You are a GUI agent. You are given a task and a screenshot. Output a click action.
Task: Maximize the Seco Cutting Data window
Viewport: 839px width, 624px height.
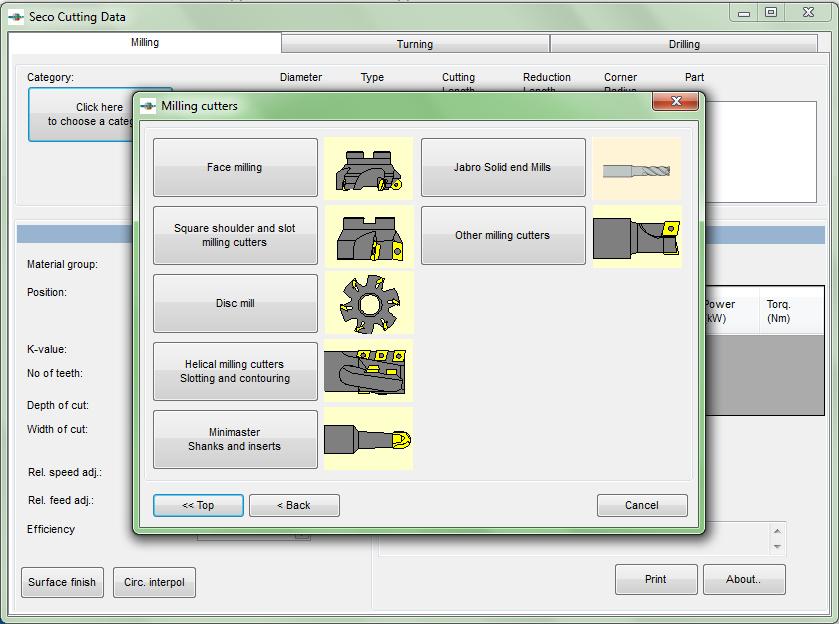[771, 12]
